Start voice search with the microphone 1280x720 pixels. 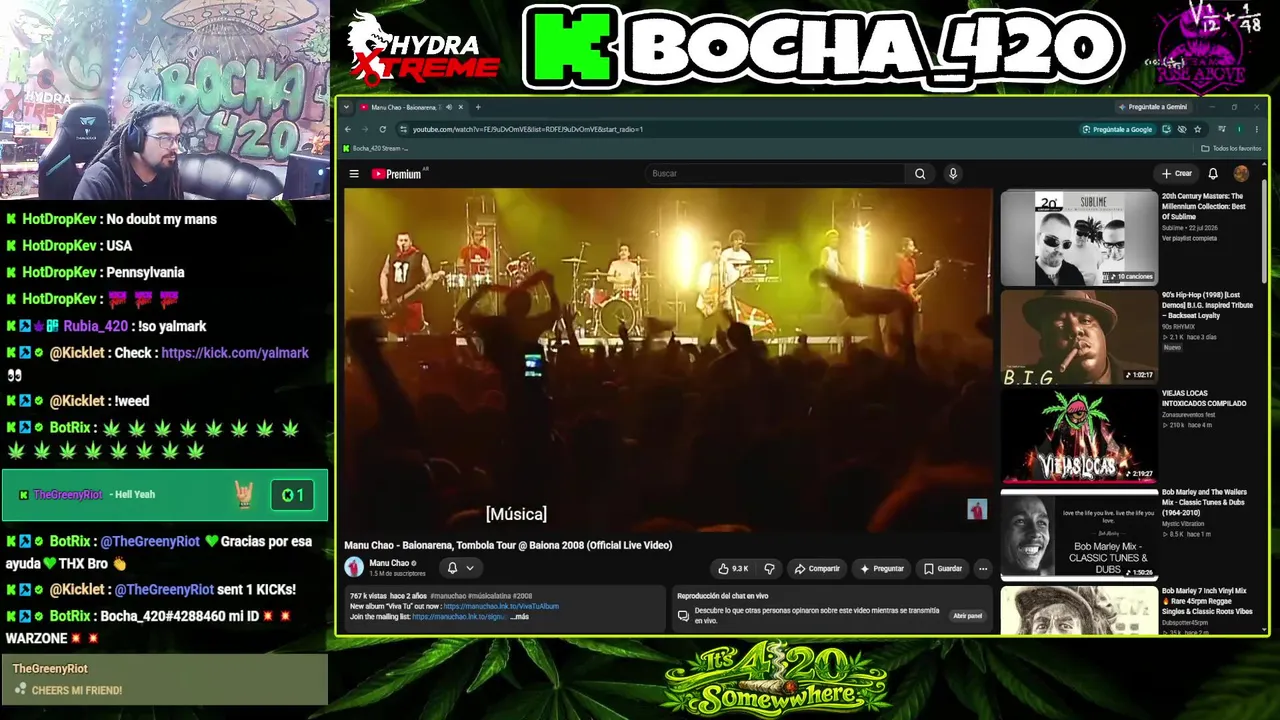(953, 174)
